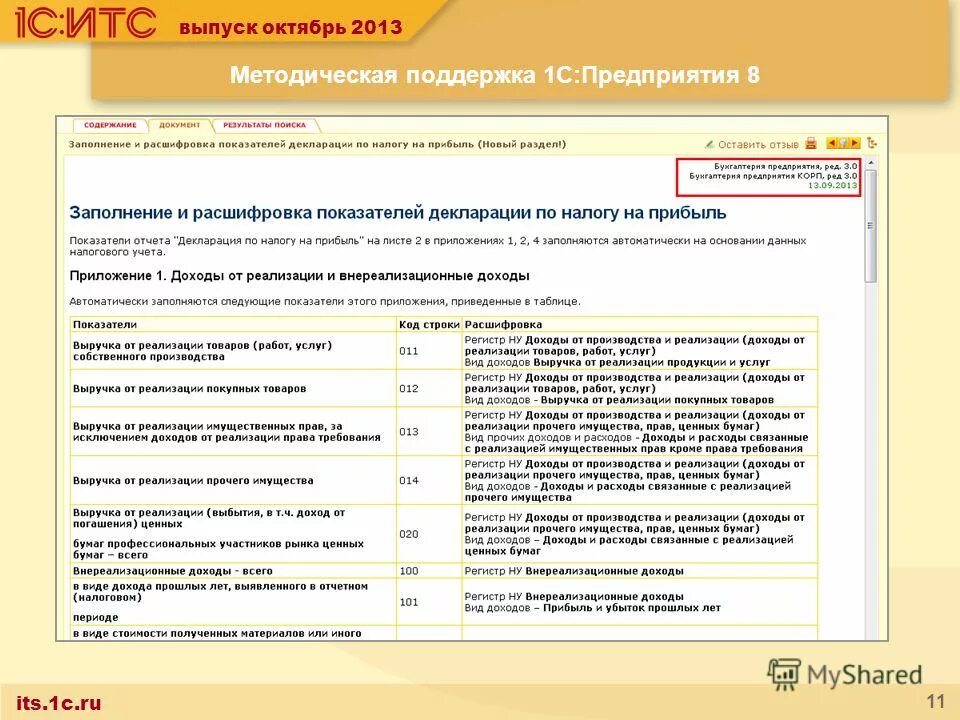
Task: Click the 13.09.2013 date text
Action: (x=833, y=185)
